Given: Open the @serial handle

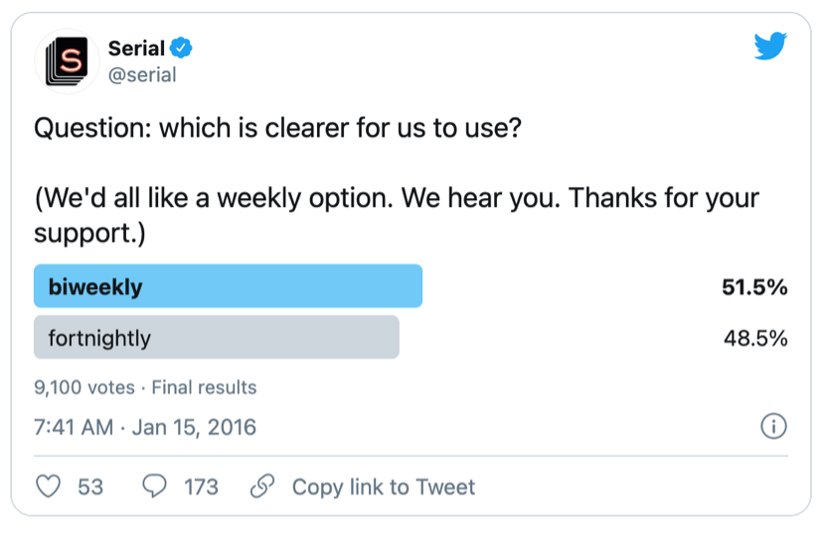Looking at the screenshot, I should point(142,75).
